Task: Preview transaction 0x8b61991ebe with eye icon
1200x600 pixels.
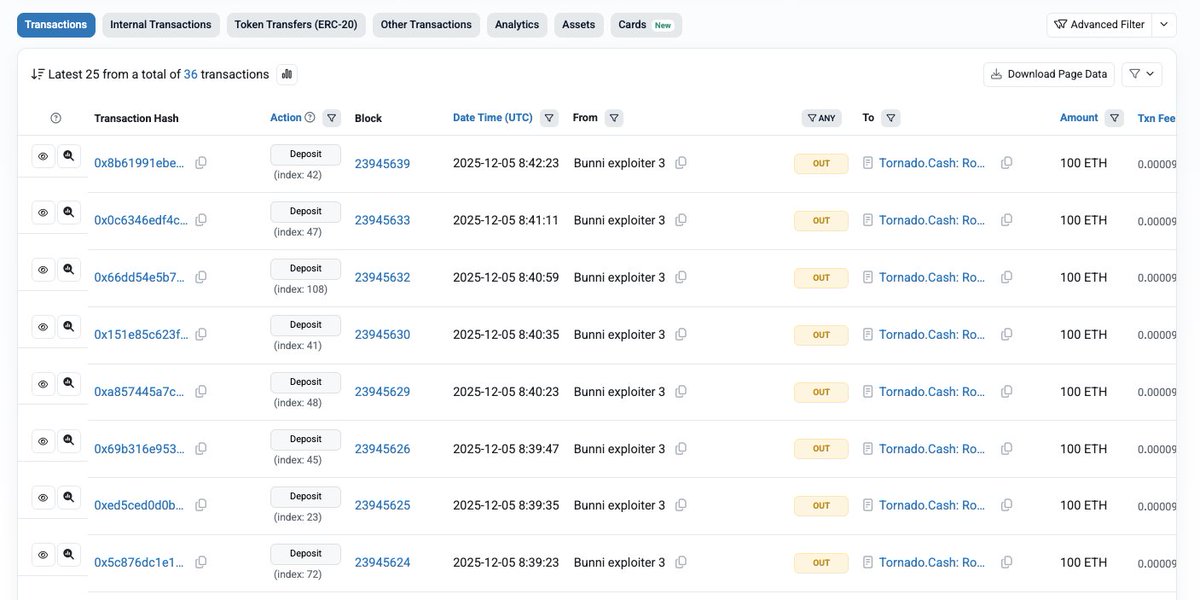Action: click(43, 156)
